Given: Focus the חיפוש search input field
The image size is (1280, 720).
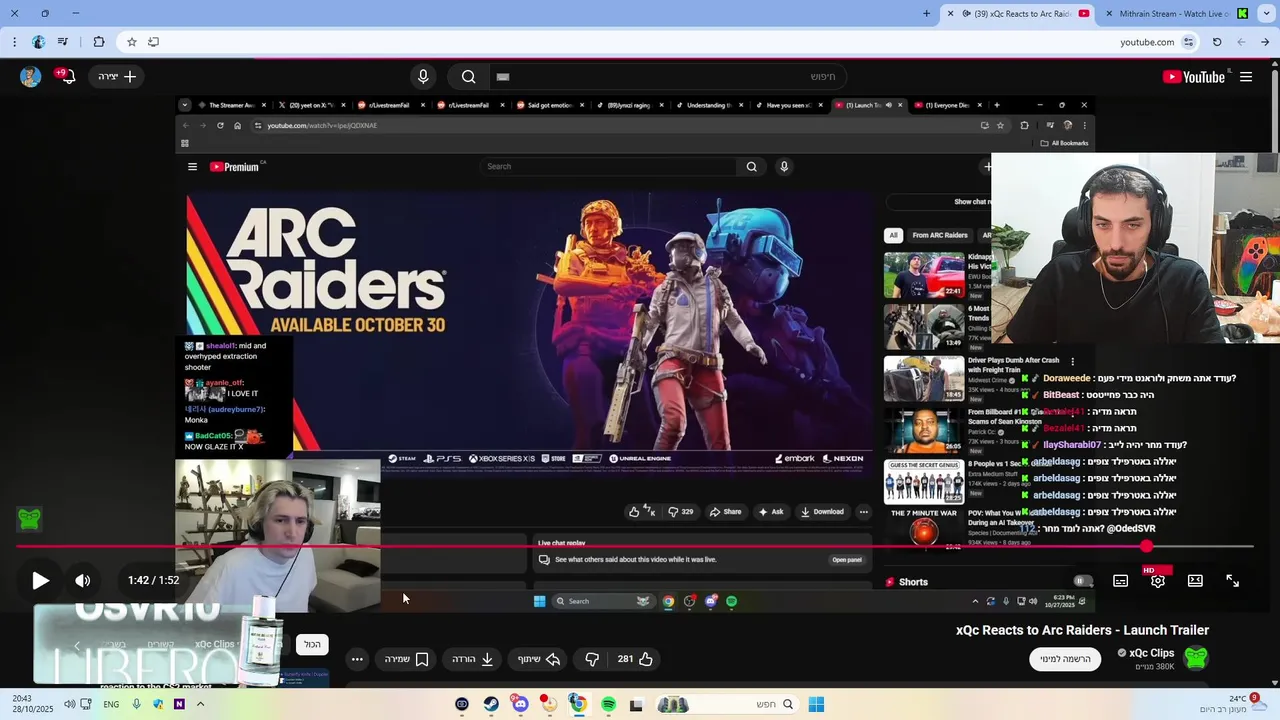Looking at the screenshot, I should pos(670,77).
